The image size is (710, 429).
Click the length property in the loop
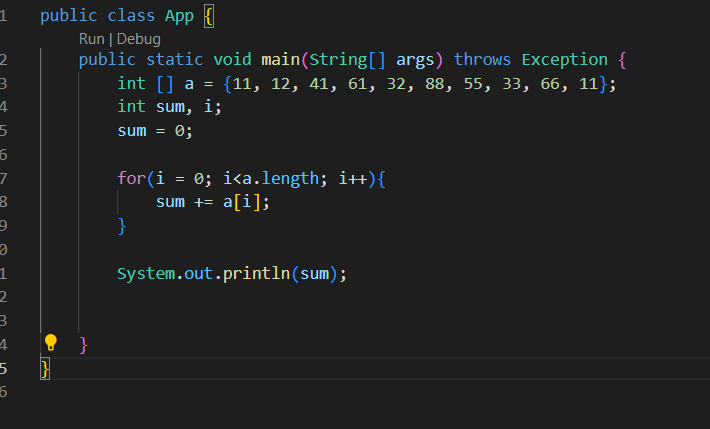point(290,178)
